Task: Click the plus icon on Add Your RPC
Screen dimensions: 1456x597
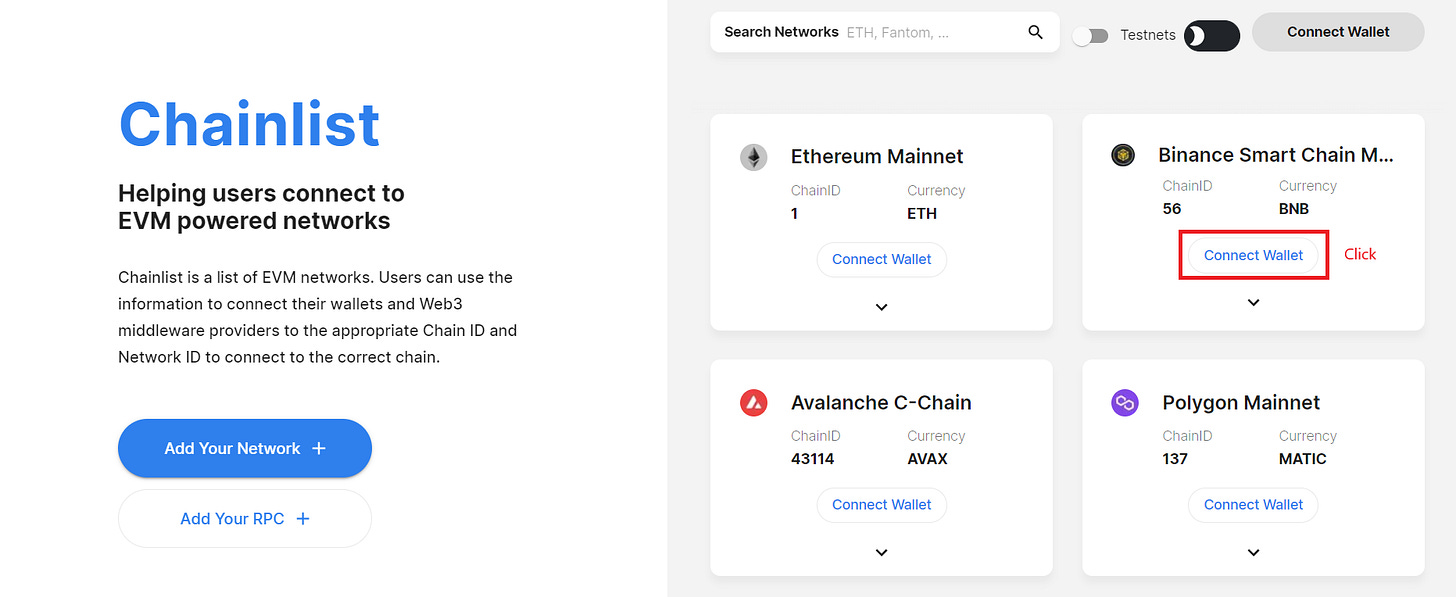Action: (x=303, y=518)
